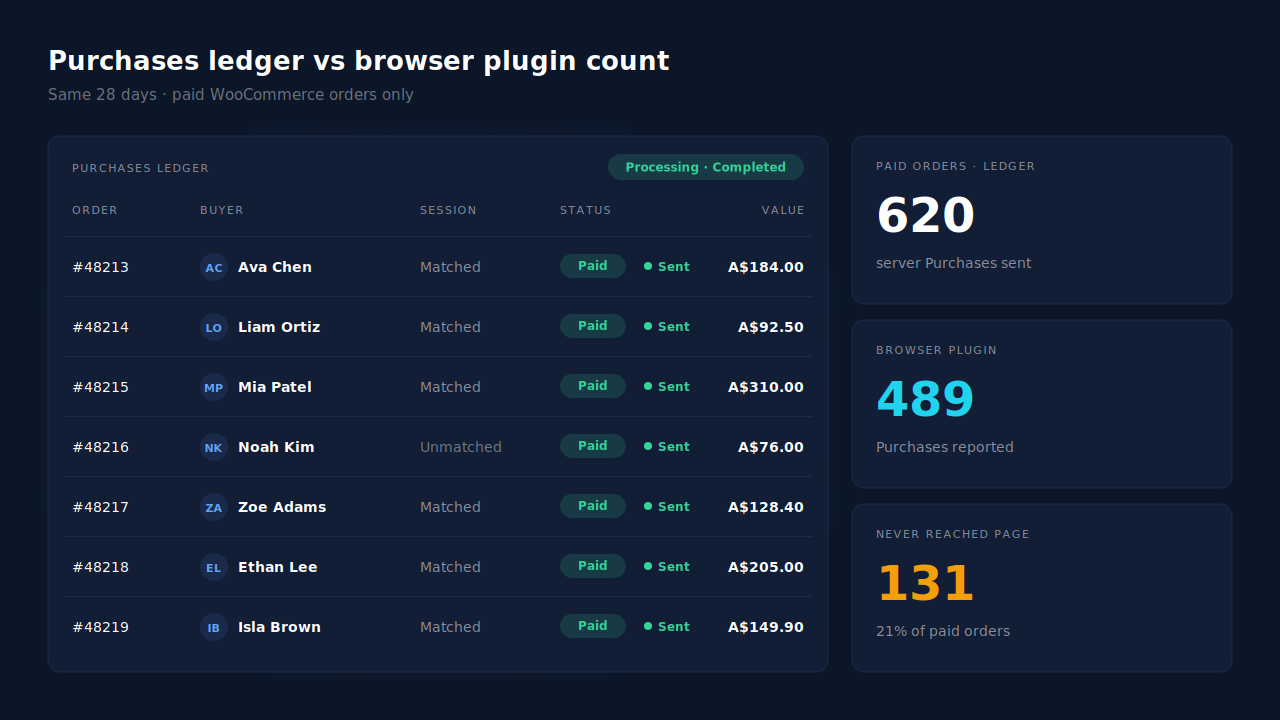
Task: Click the STATUS column header
Action: click(x=585, y=210)
